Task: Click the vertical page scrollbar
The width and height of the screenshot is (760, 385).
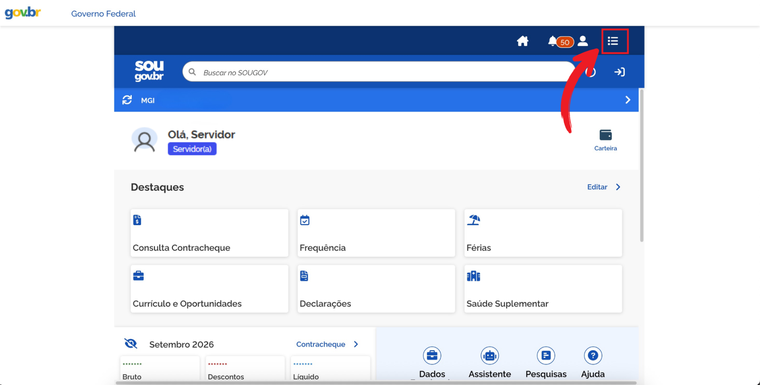Action: tap(642, 165)
